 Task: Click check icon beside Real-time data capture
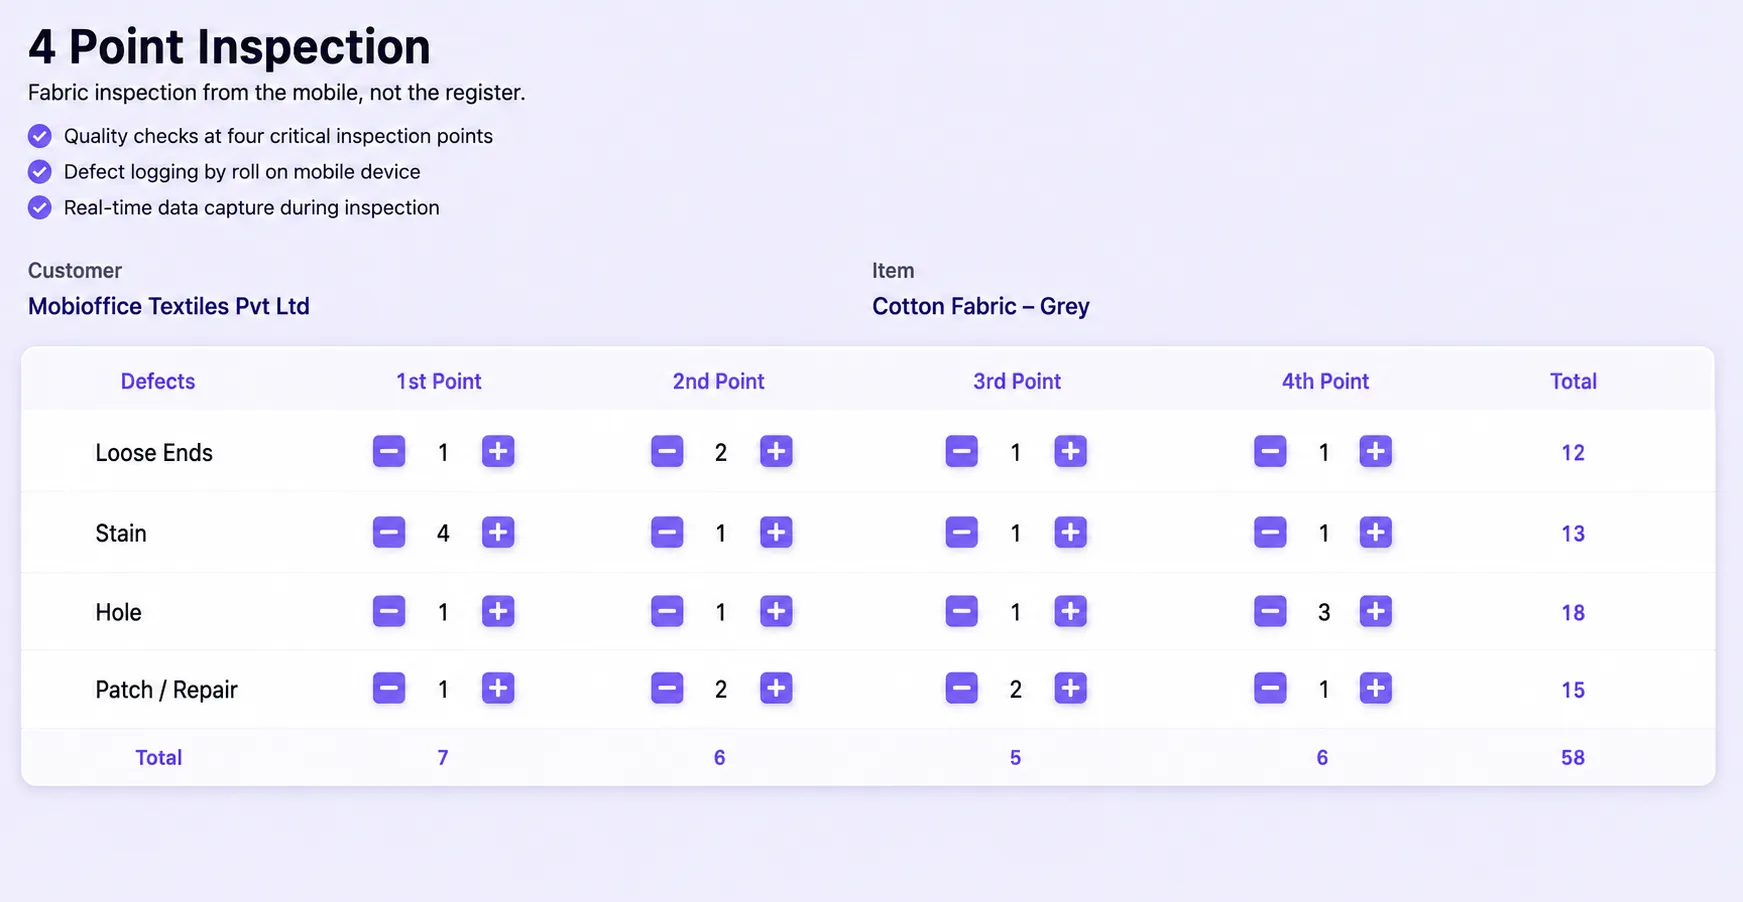(x=40, y=208)
